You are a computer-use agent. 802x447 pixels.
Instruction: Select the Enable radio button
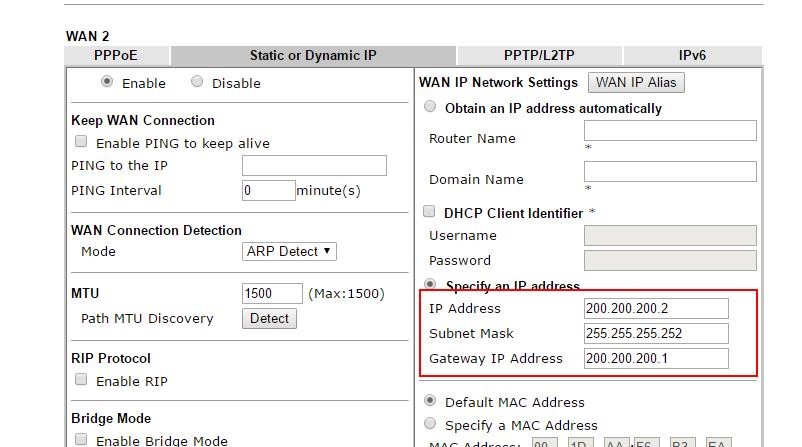pos(107,82)
